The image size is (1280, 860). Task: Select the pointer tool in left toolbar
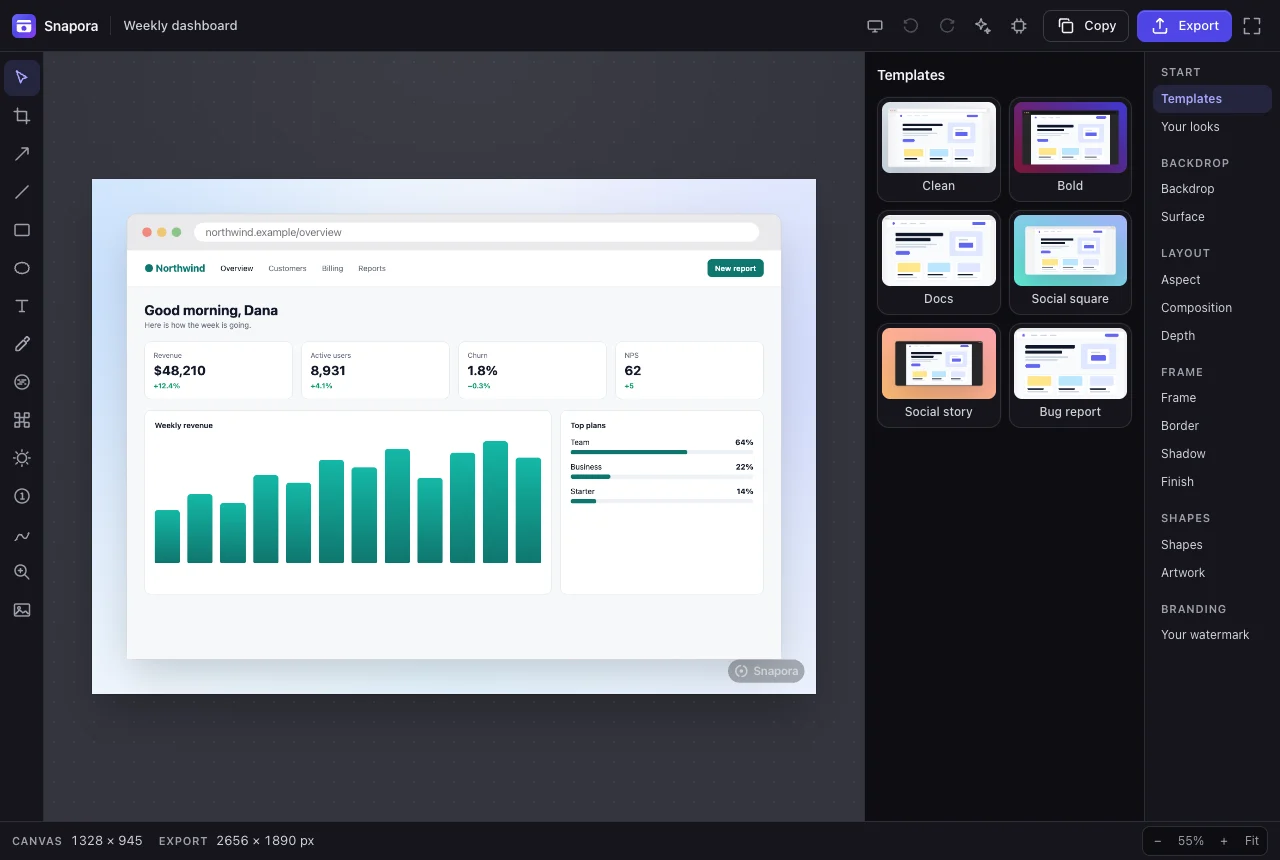pyautogui.click(x=22, y=78)
